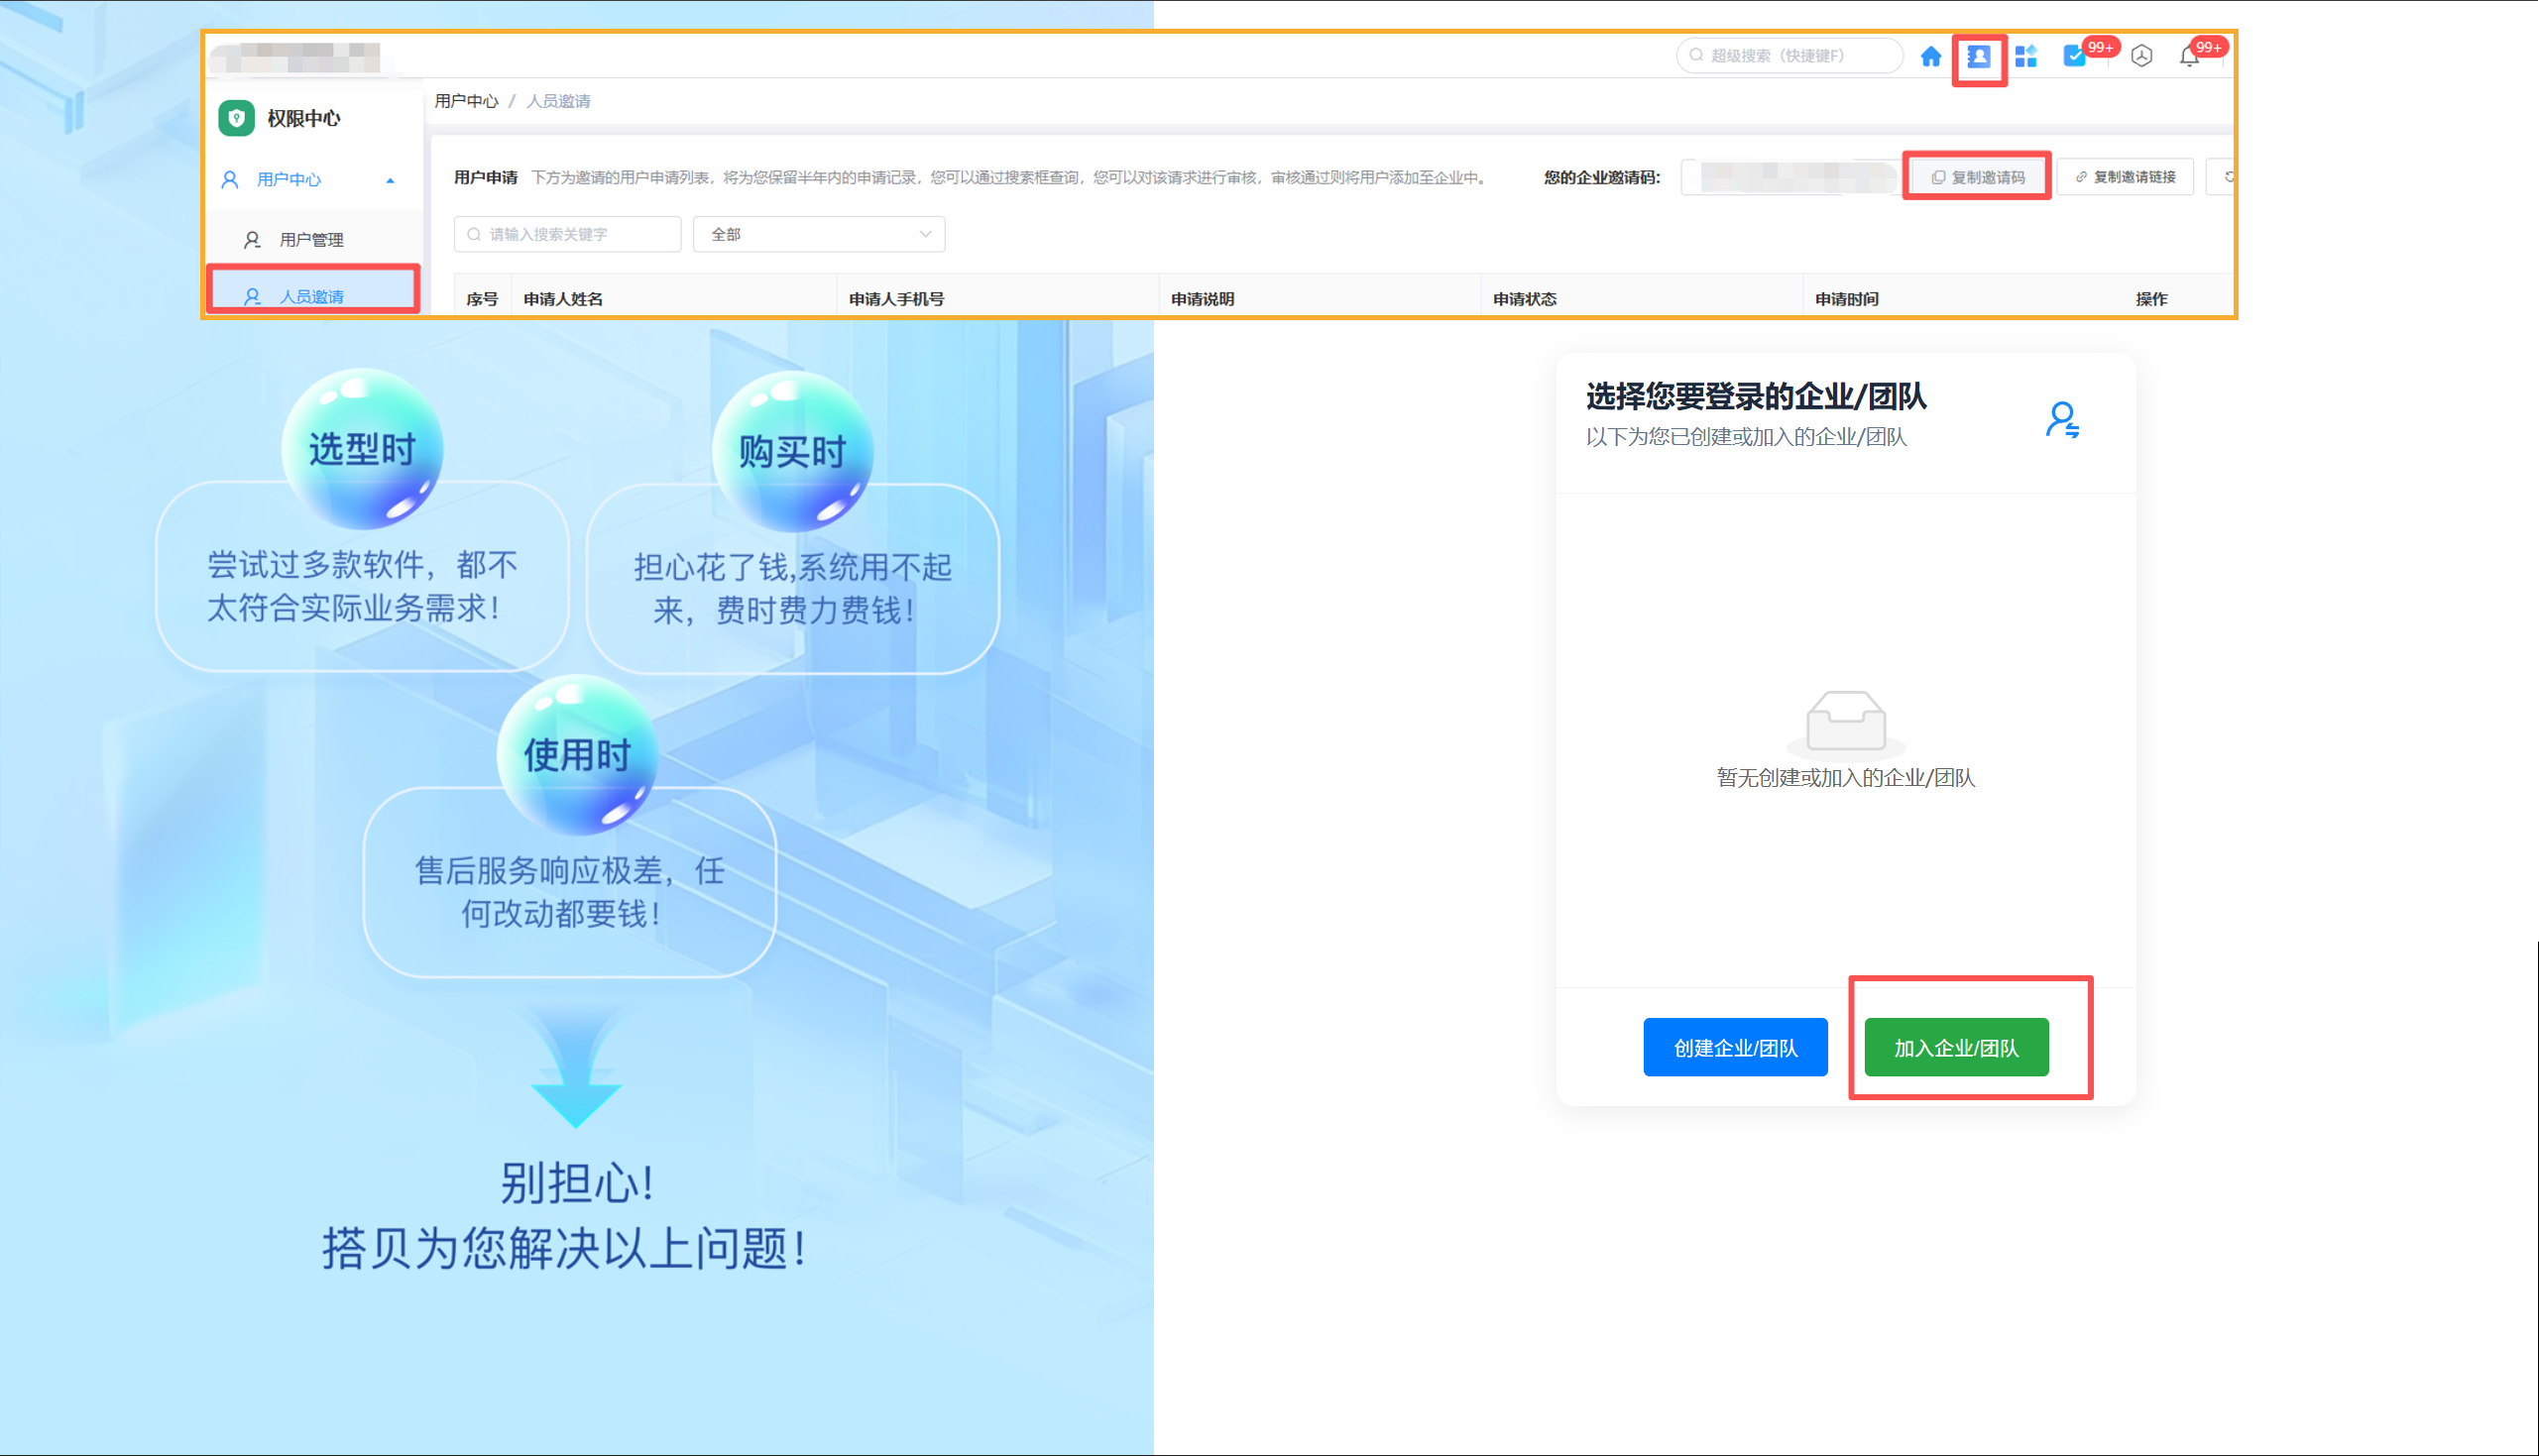Click 用户中心 in the breadcrumb
Image resolution: width=2539 pixels, height=1456 pixels.
[466, 101]
